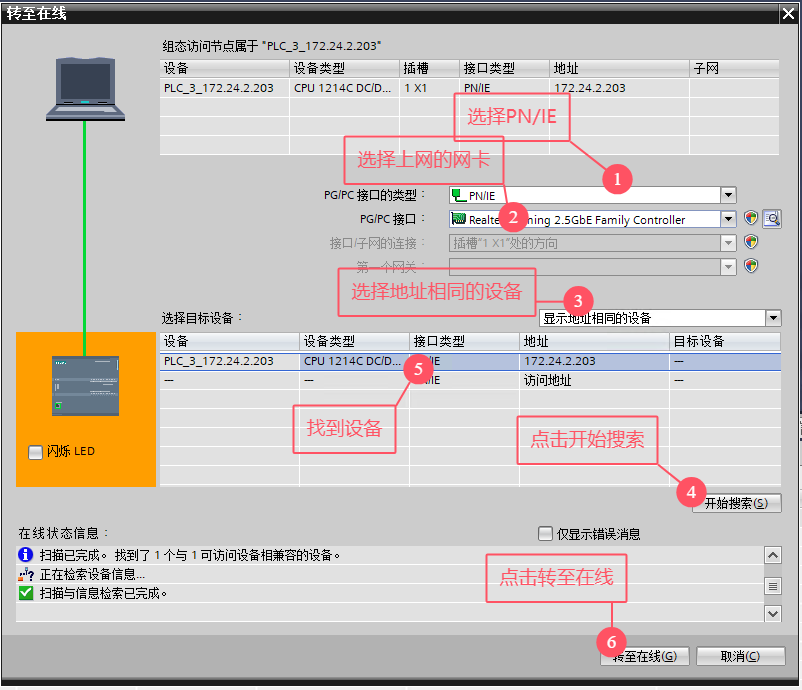
Task: Click the retrieving device info status icon
Action: (x=26, y=574)
